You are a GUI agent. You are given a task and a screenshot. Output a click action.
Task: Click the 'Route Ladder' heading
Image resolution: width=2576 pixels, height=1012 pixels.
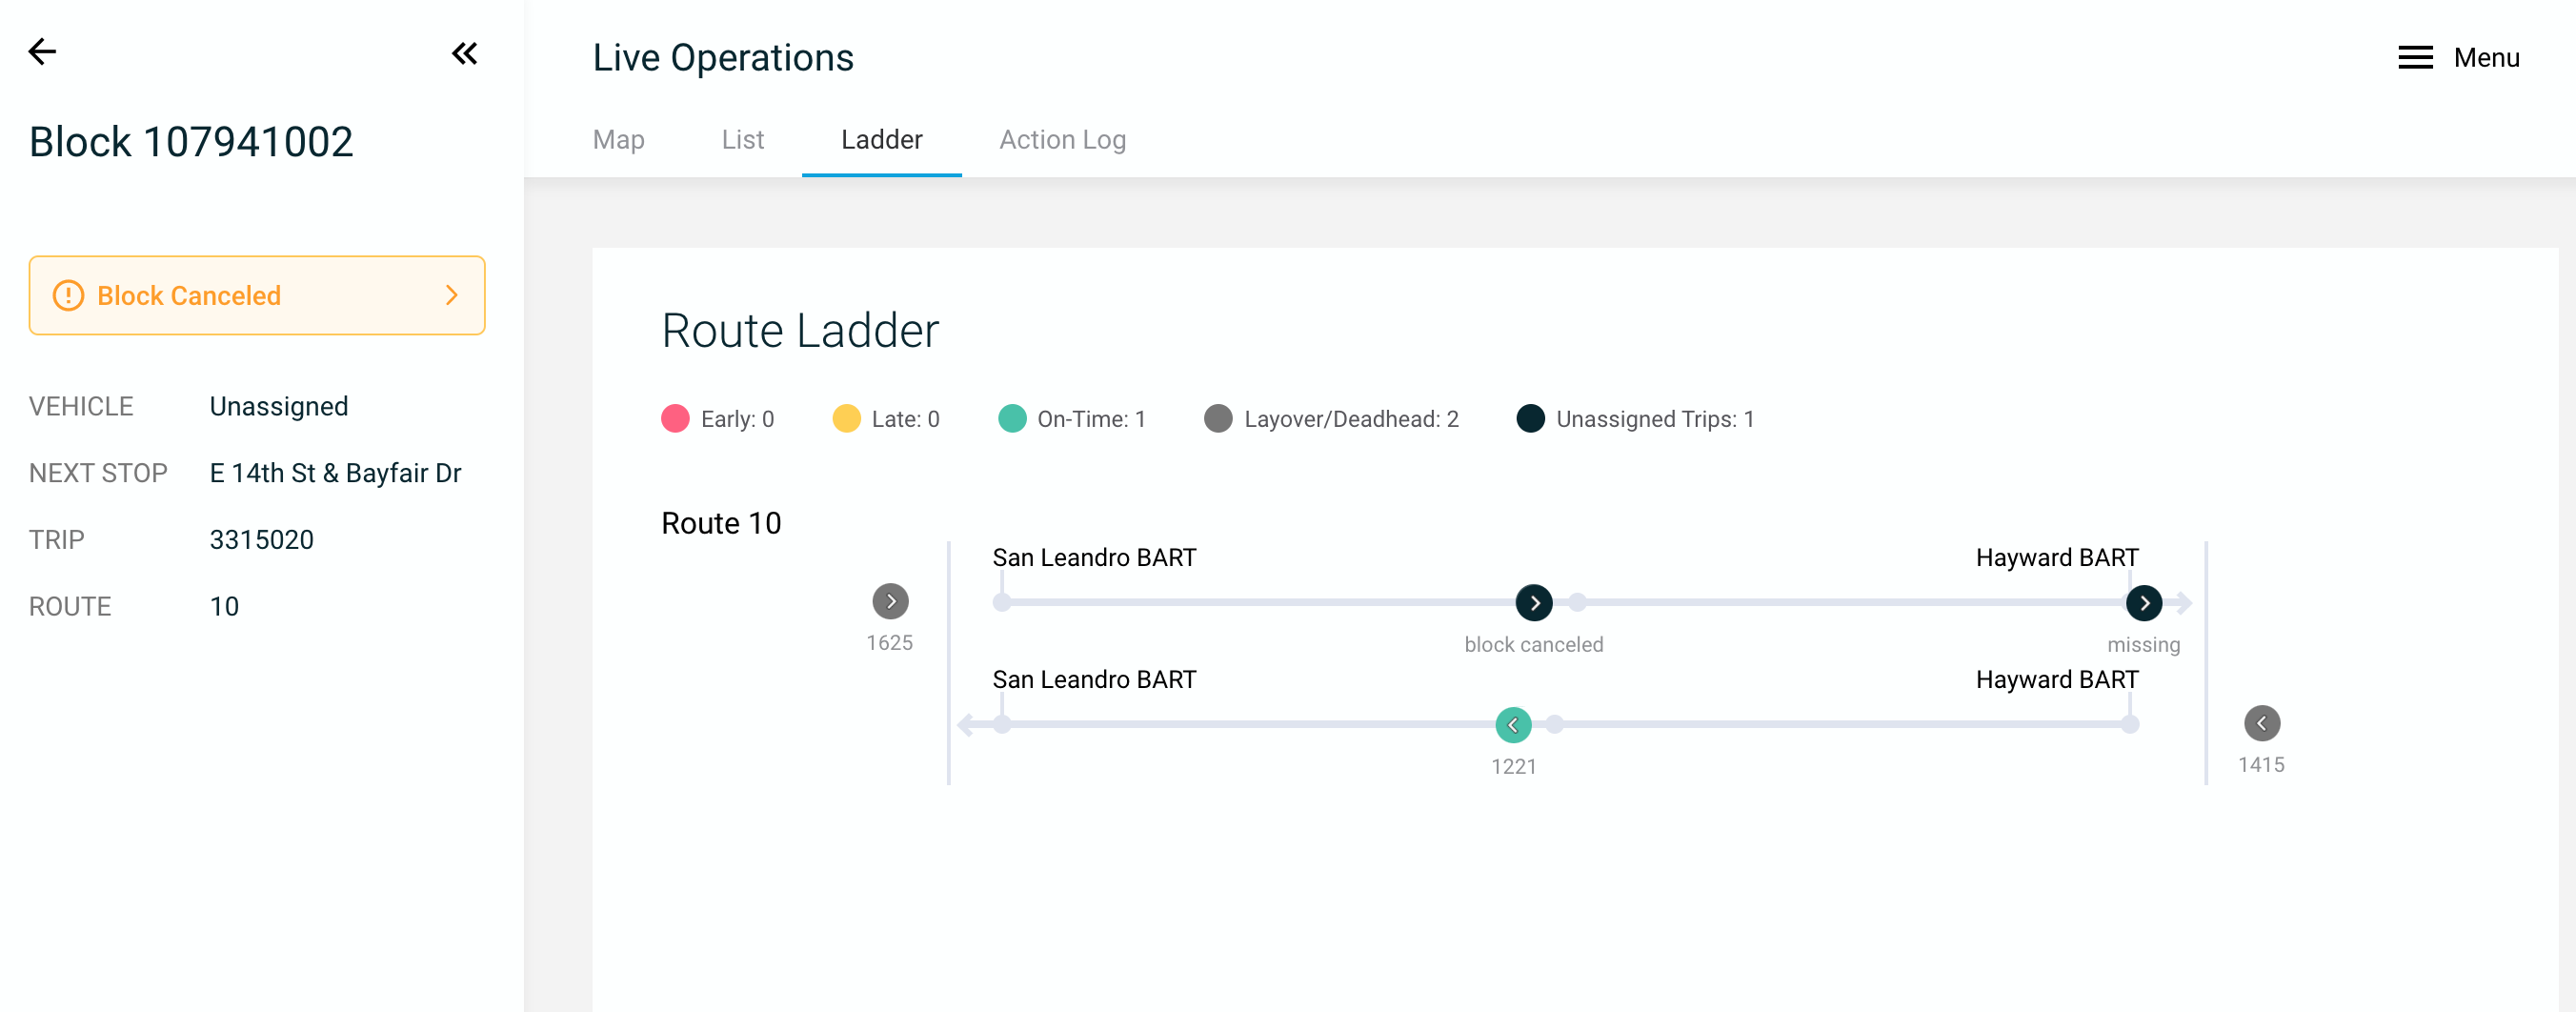point(800,331)
